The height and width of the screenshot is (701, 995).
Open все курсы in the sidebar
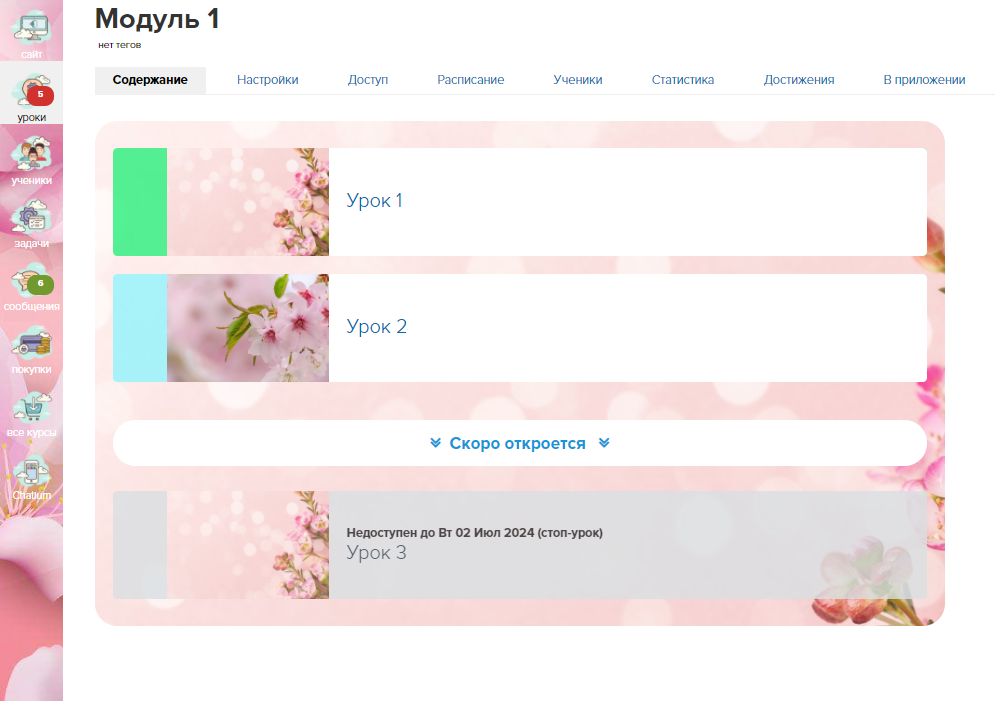pyautogui.click(x=31, y=413)
